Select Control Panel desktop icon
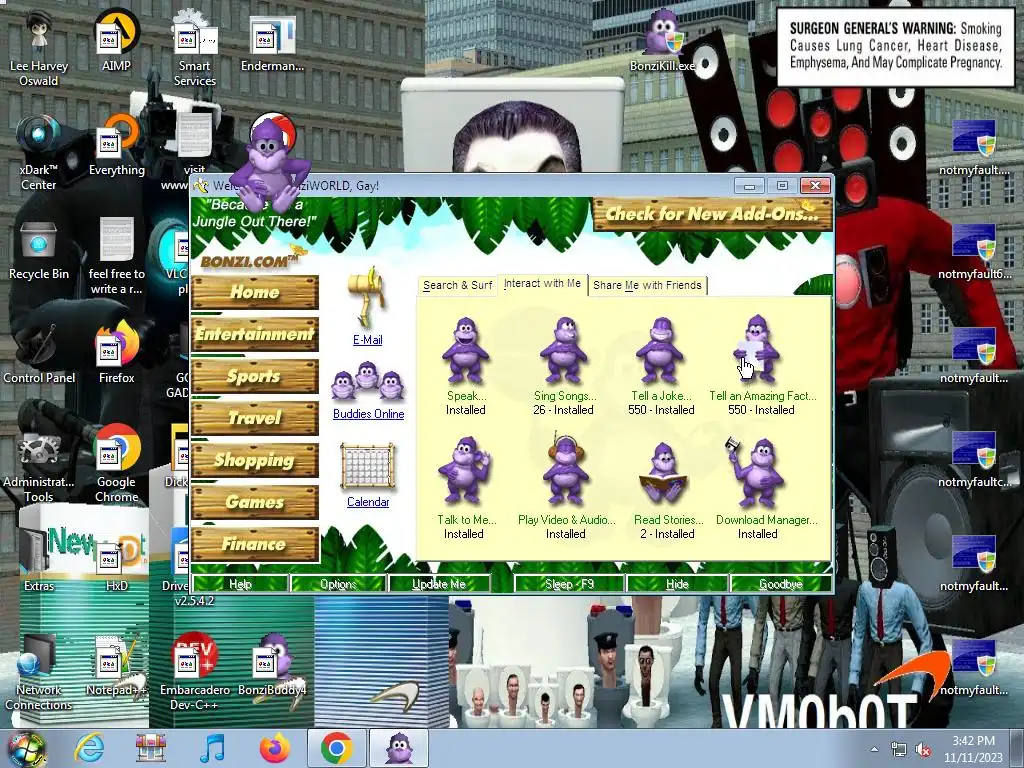The width and height of the screenshot is (1024, 768). tap(39, 353)
